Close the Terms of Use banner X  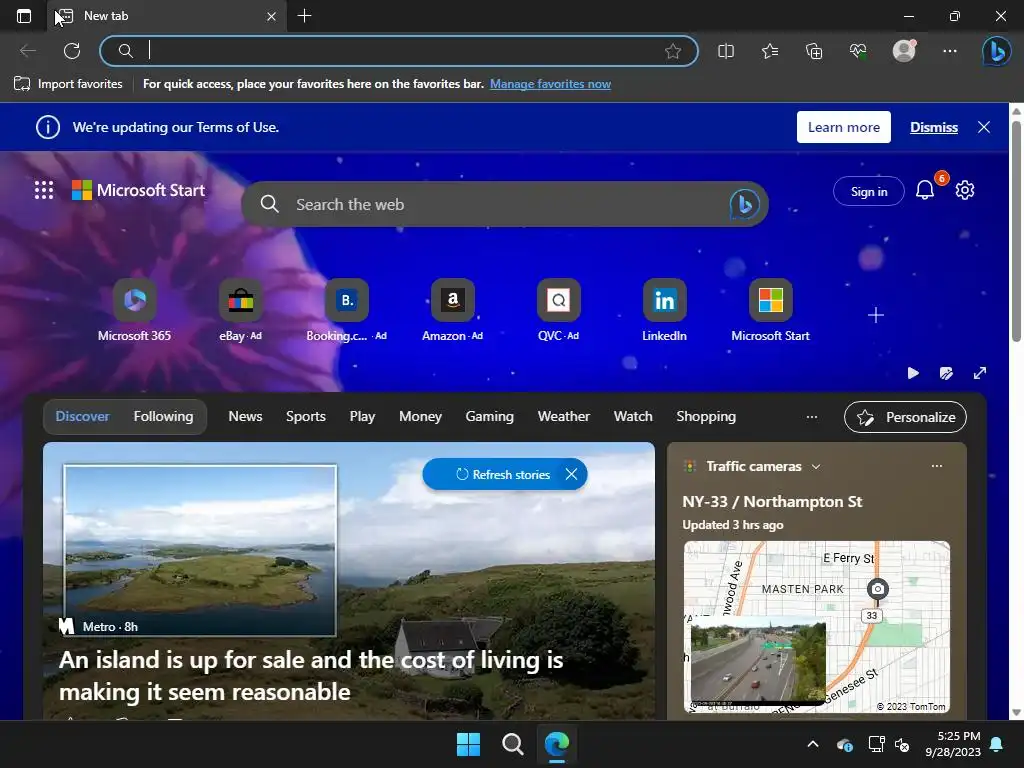click(x=984, y=127)
